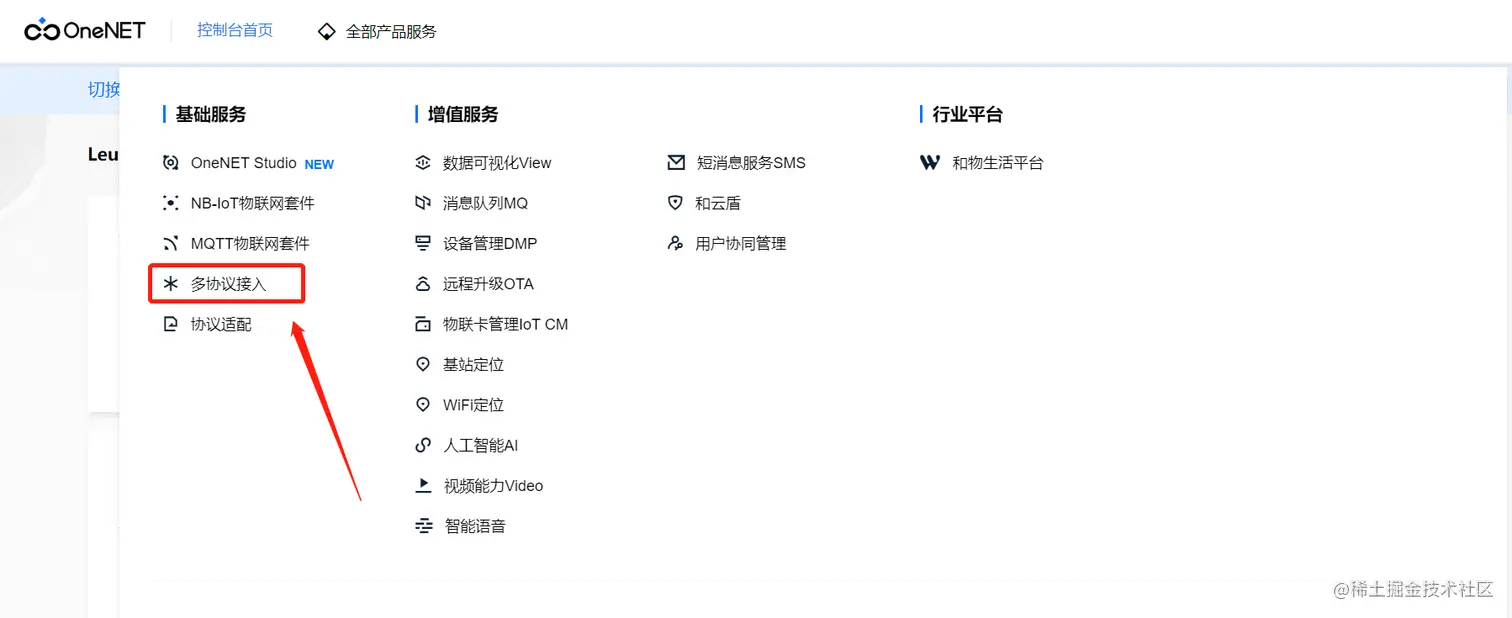Click the asterisk icon for 多协议接入
Viewport: 1512px width, 618px height.
pyautogui.click(x=171, y=284)
